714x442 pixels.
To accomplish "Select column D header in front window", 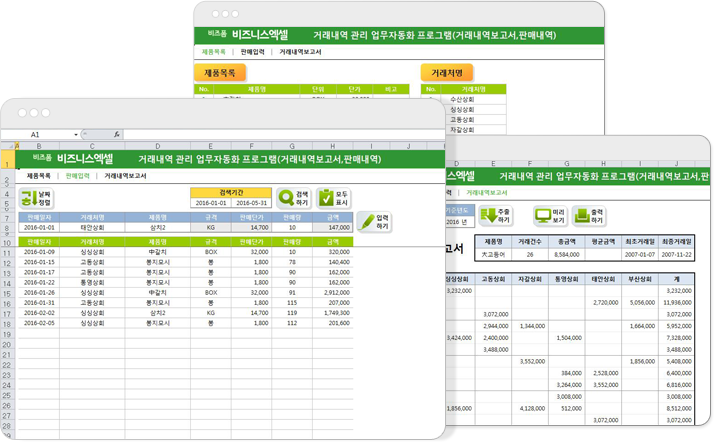I will [158, 146].
